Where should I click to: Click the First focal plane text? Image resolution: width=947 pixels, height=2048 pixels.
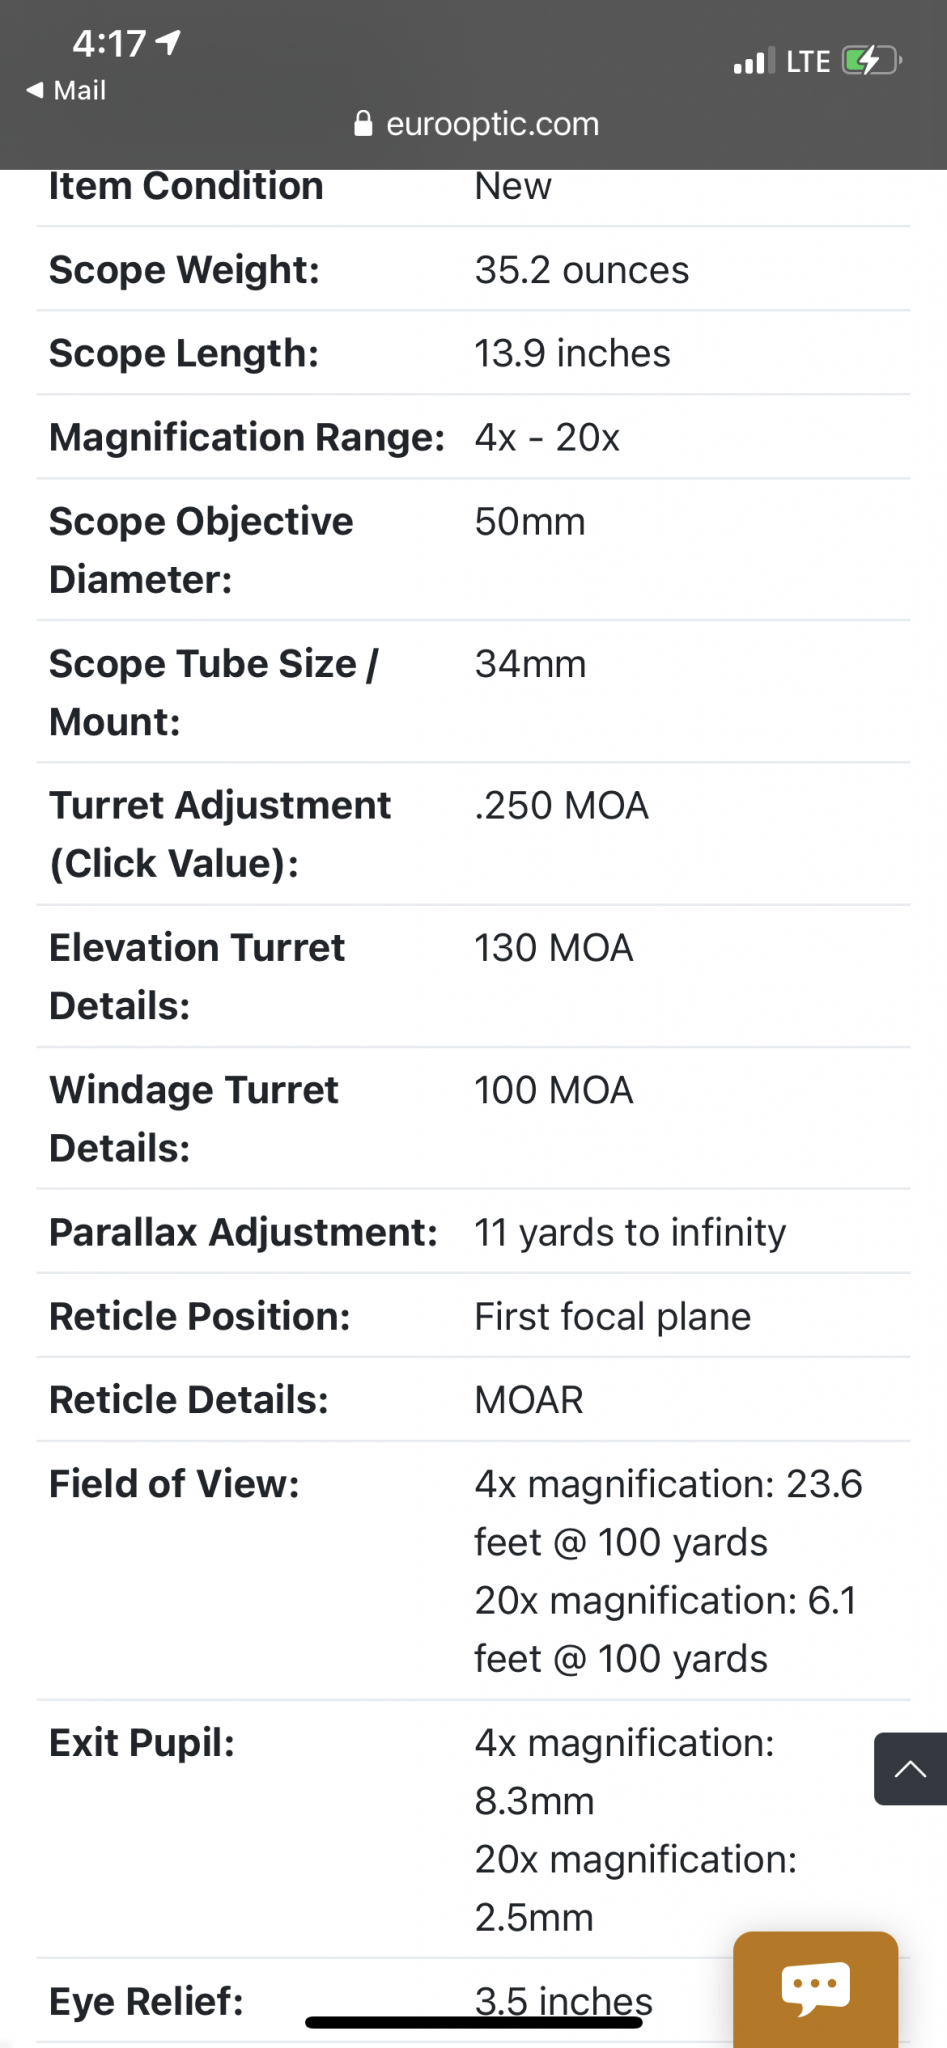612,1316
